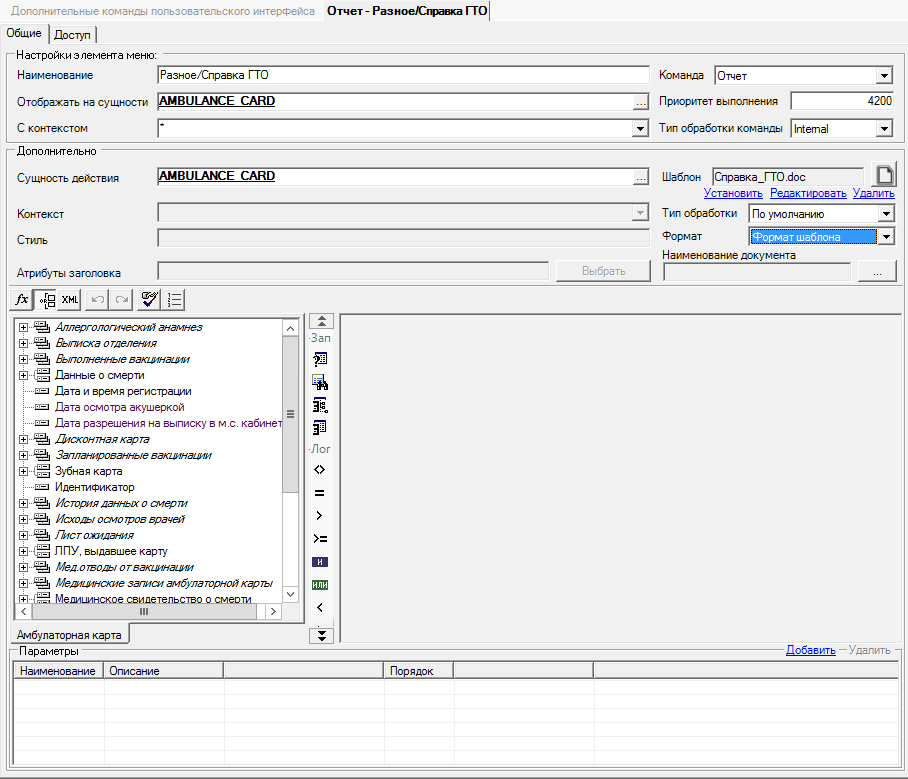Toggle the tree structure view button
Screen dimensions: 908x779
coord(46,299)
